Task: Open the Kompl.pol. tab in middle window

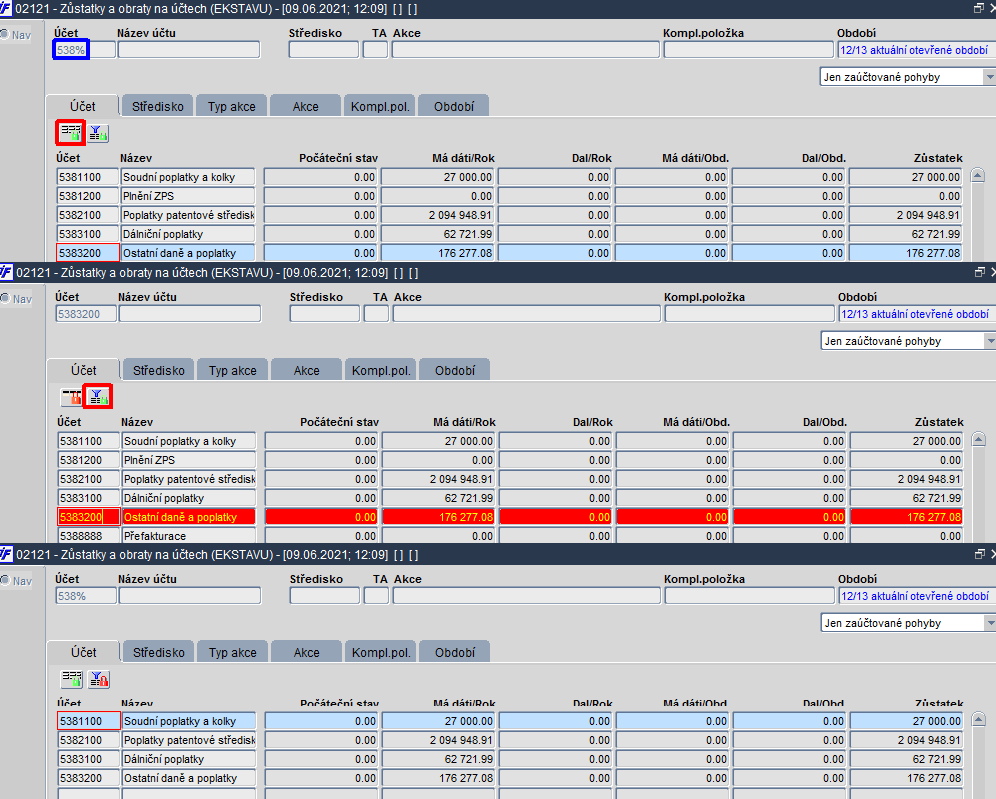Action: point(380,370)
